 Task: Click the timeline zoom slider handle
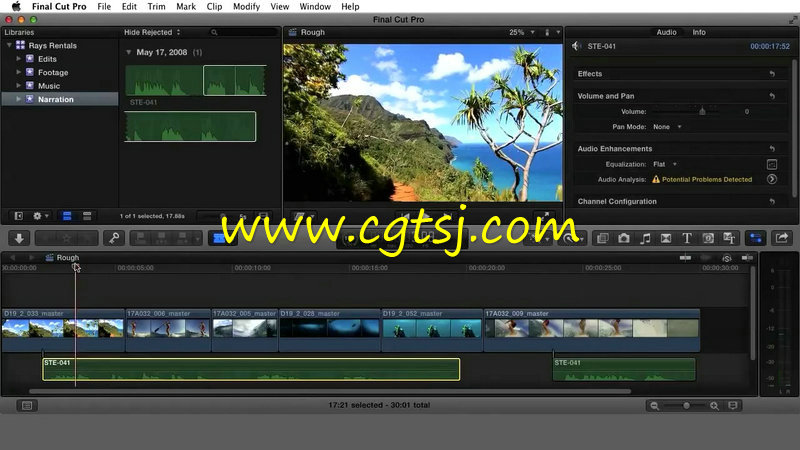pos(686,406)
